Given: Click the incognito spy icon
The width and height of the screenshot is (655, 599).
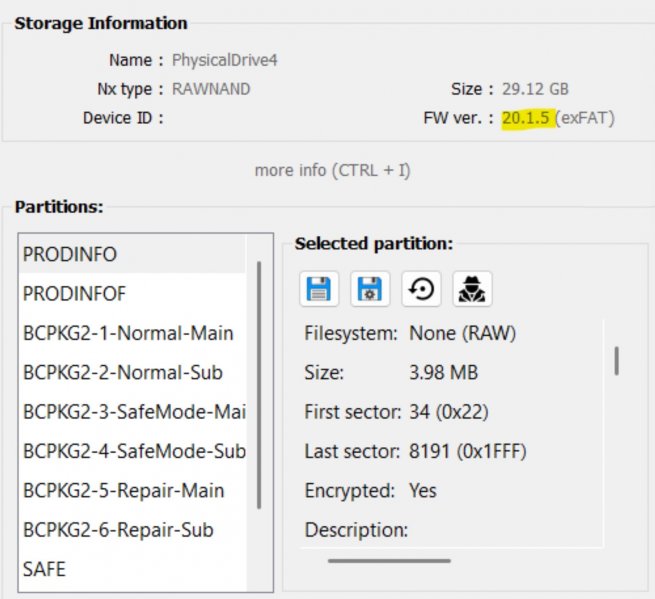Looking at the screenshot, I should coord(472,289).
